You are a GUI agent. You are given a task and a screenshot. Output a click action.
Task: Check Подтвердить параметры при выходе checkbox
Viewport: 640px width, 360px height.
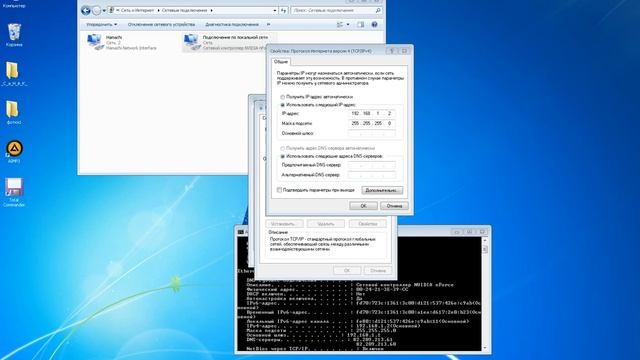click(x=280, y=190)
